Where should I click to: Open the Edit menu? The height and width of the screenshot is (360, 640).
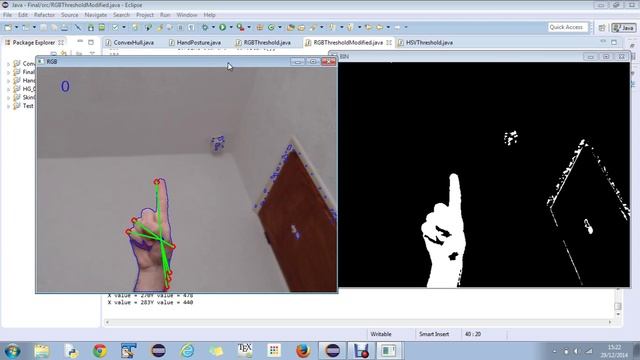click(23, 15)
